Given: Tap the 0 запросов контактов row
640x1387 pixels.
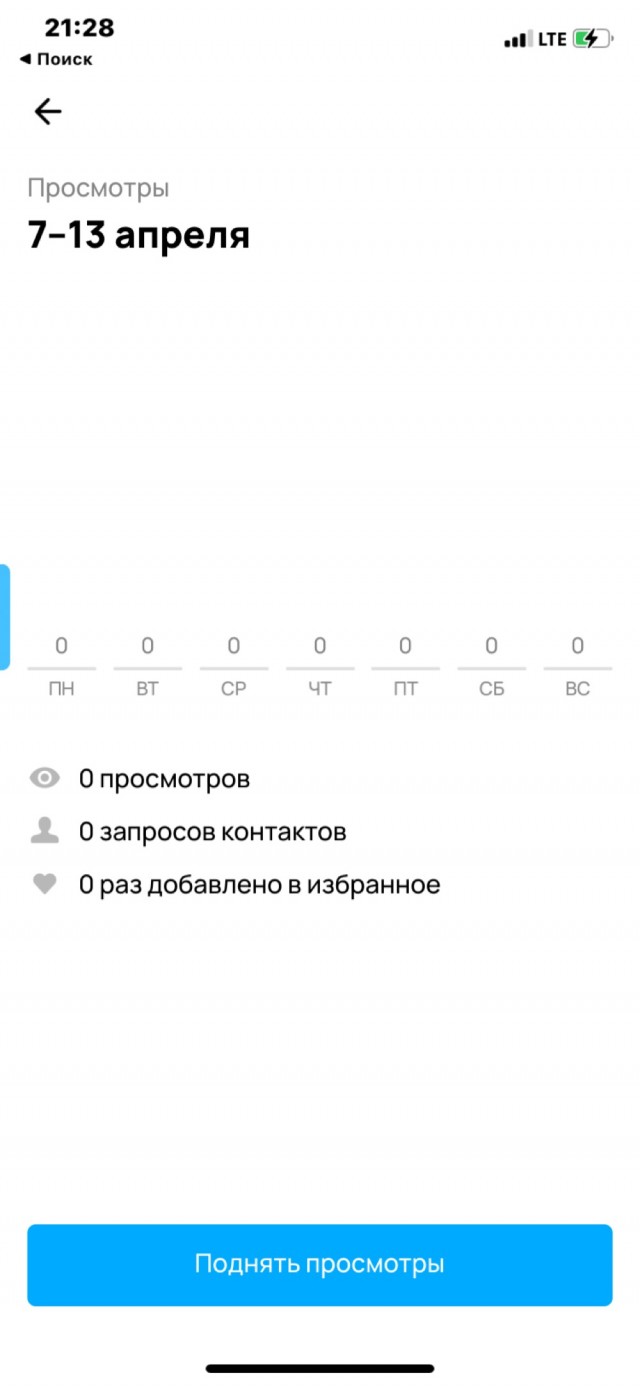Looking at the screenshot, I should tap(212, 831).
